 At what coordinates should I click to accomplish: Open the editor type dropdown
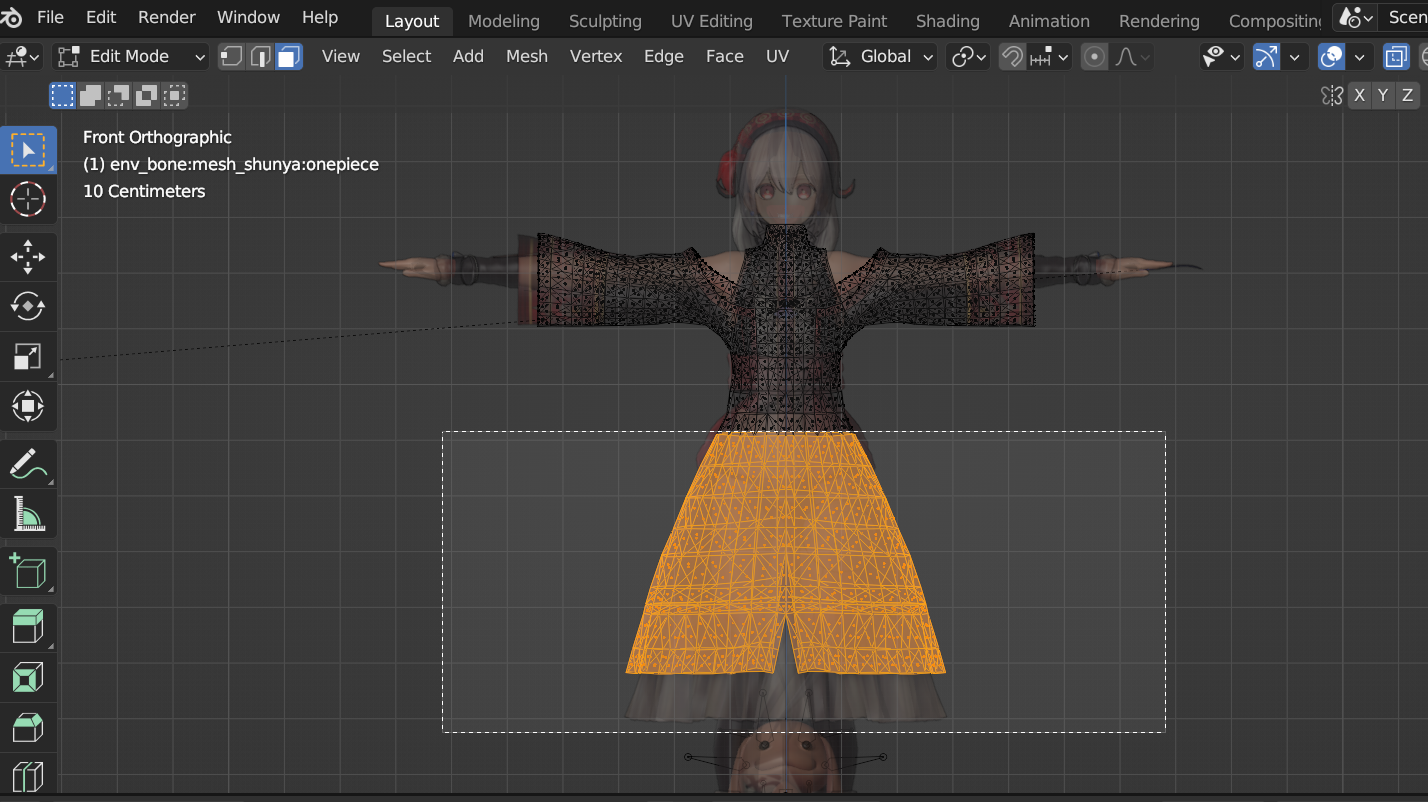click(x=23, y=57)
